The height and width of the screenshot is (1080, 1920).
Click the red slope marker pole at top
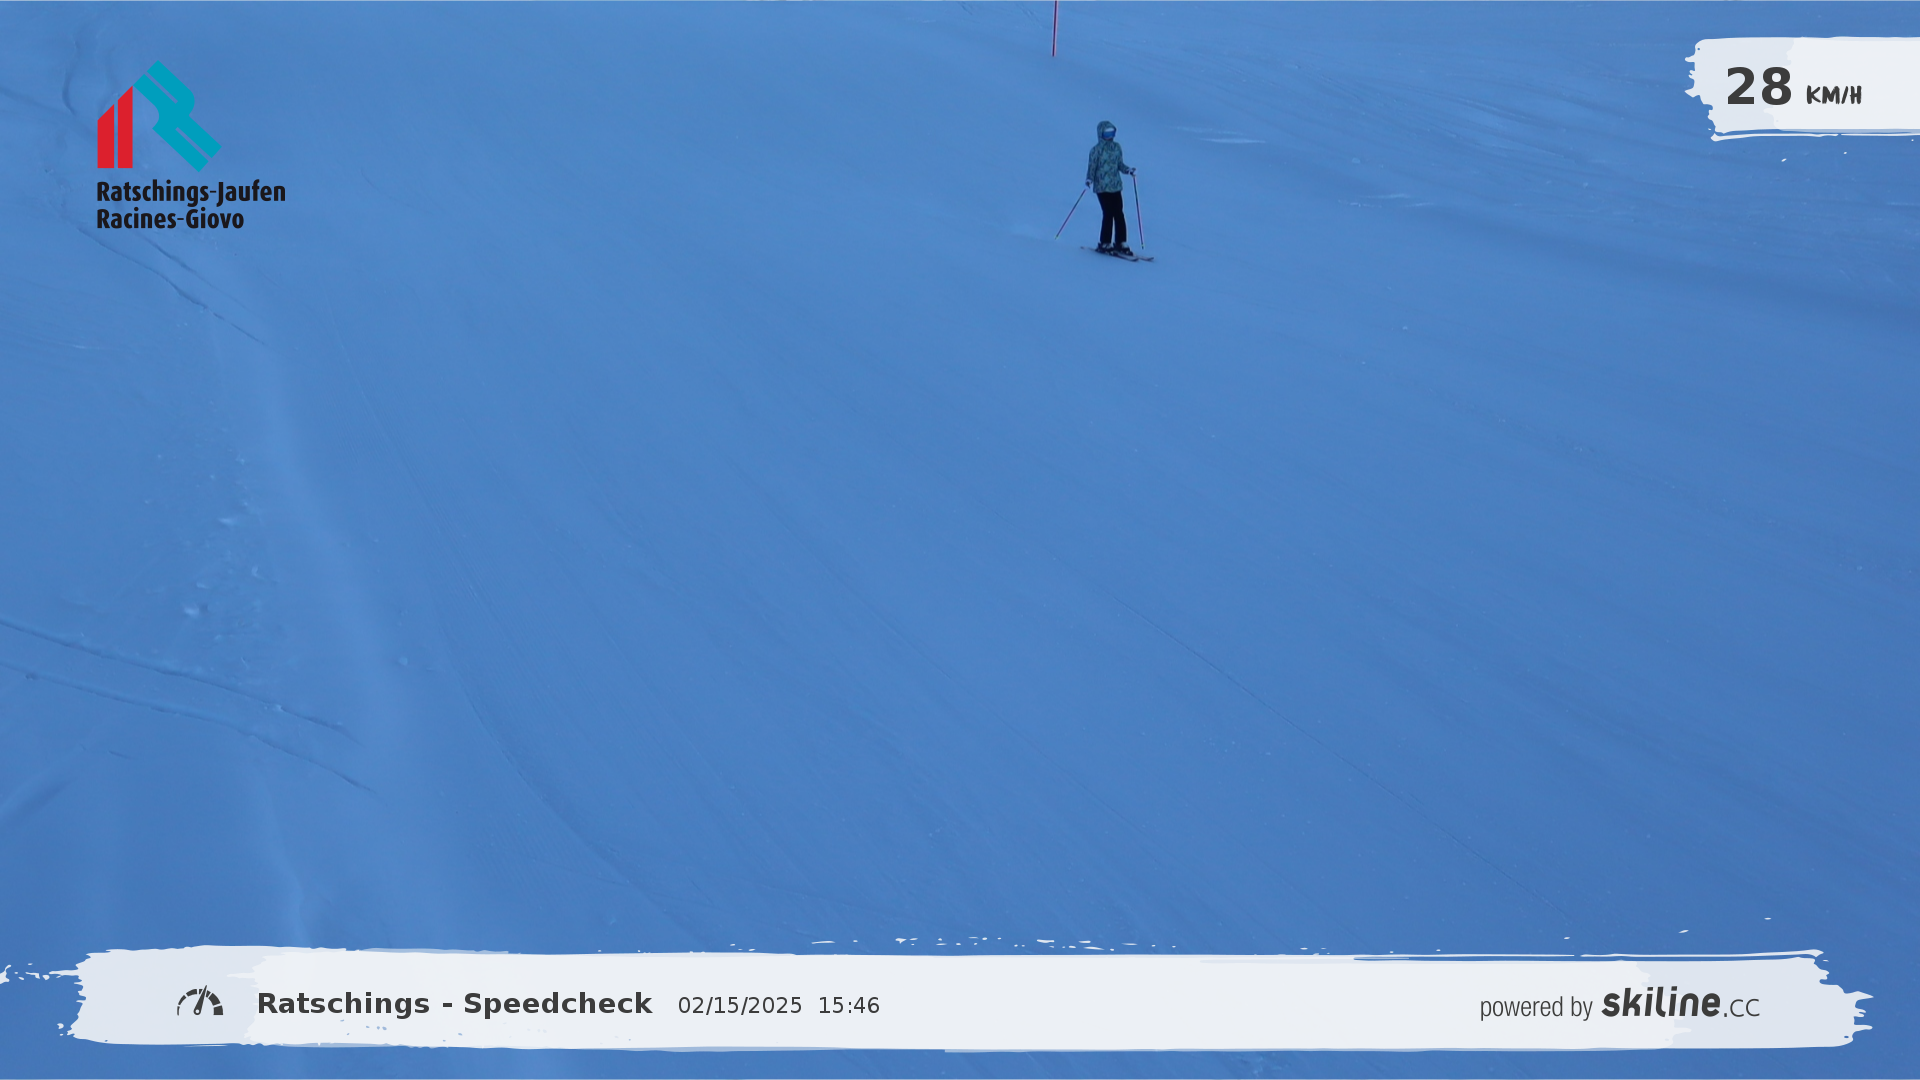[1054, 28]
